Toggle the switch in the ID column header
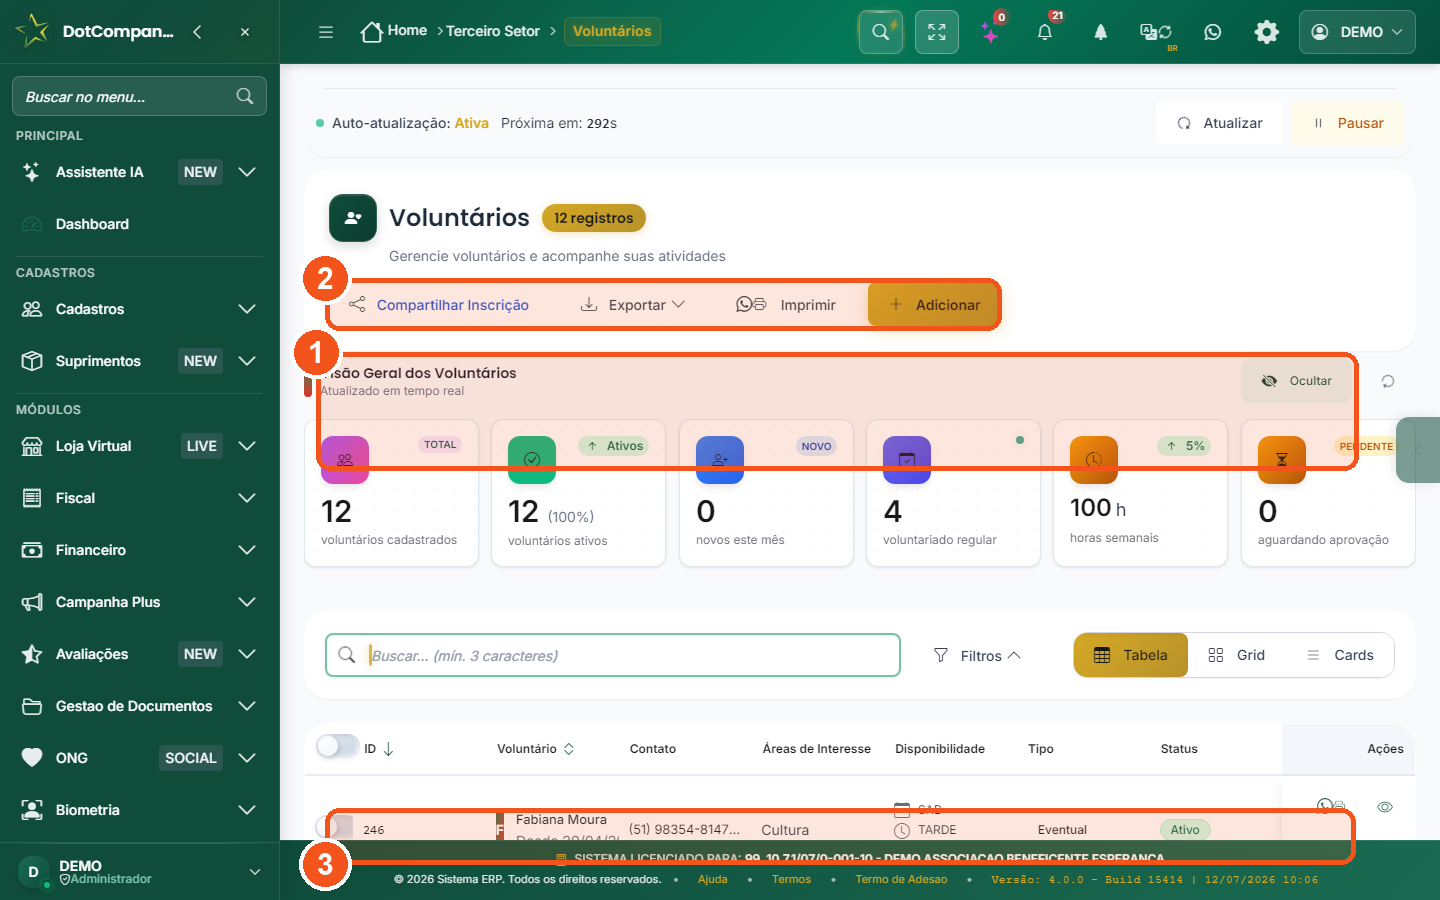This screenshot has width=1440, height=900. (x=337, y=746)
